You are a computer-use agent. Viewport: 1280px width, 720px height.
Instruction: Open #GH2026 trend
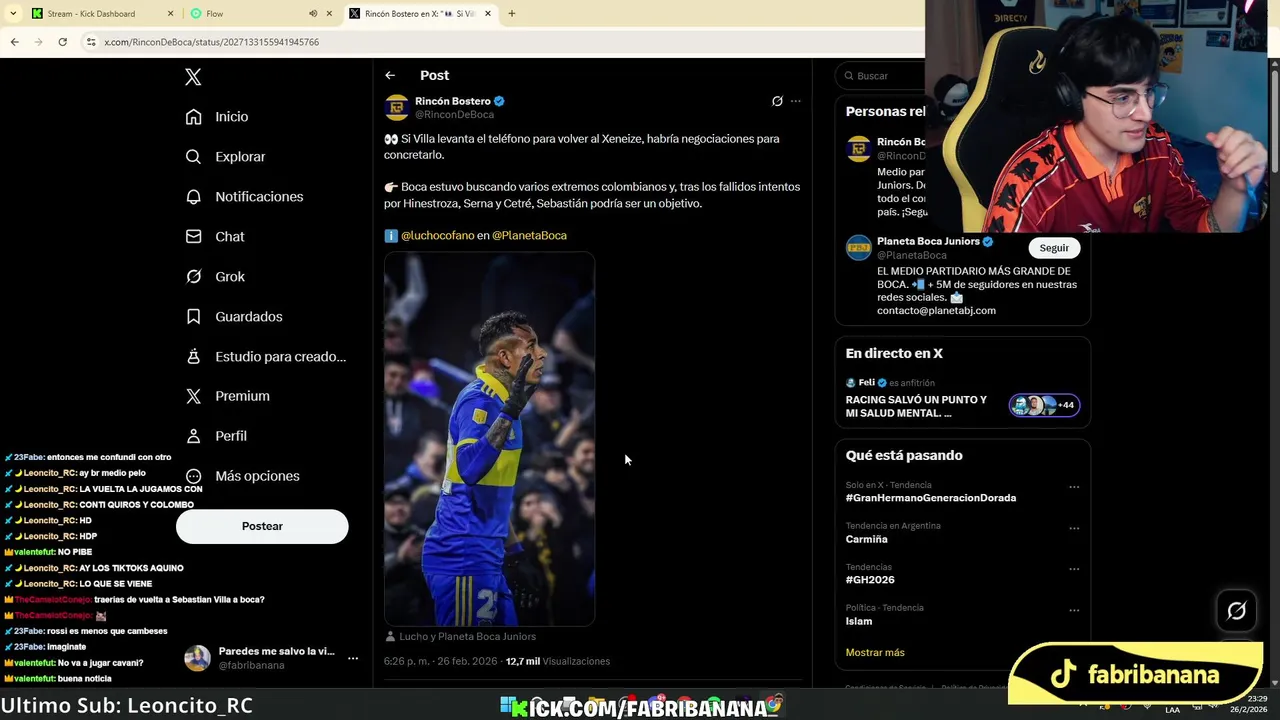coord(870,580)
